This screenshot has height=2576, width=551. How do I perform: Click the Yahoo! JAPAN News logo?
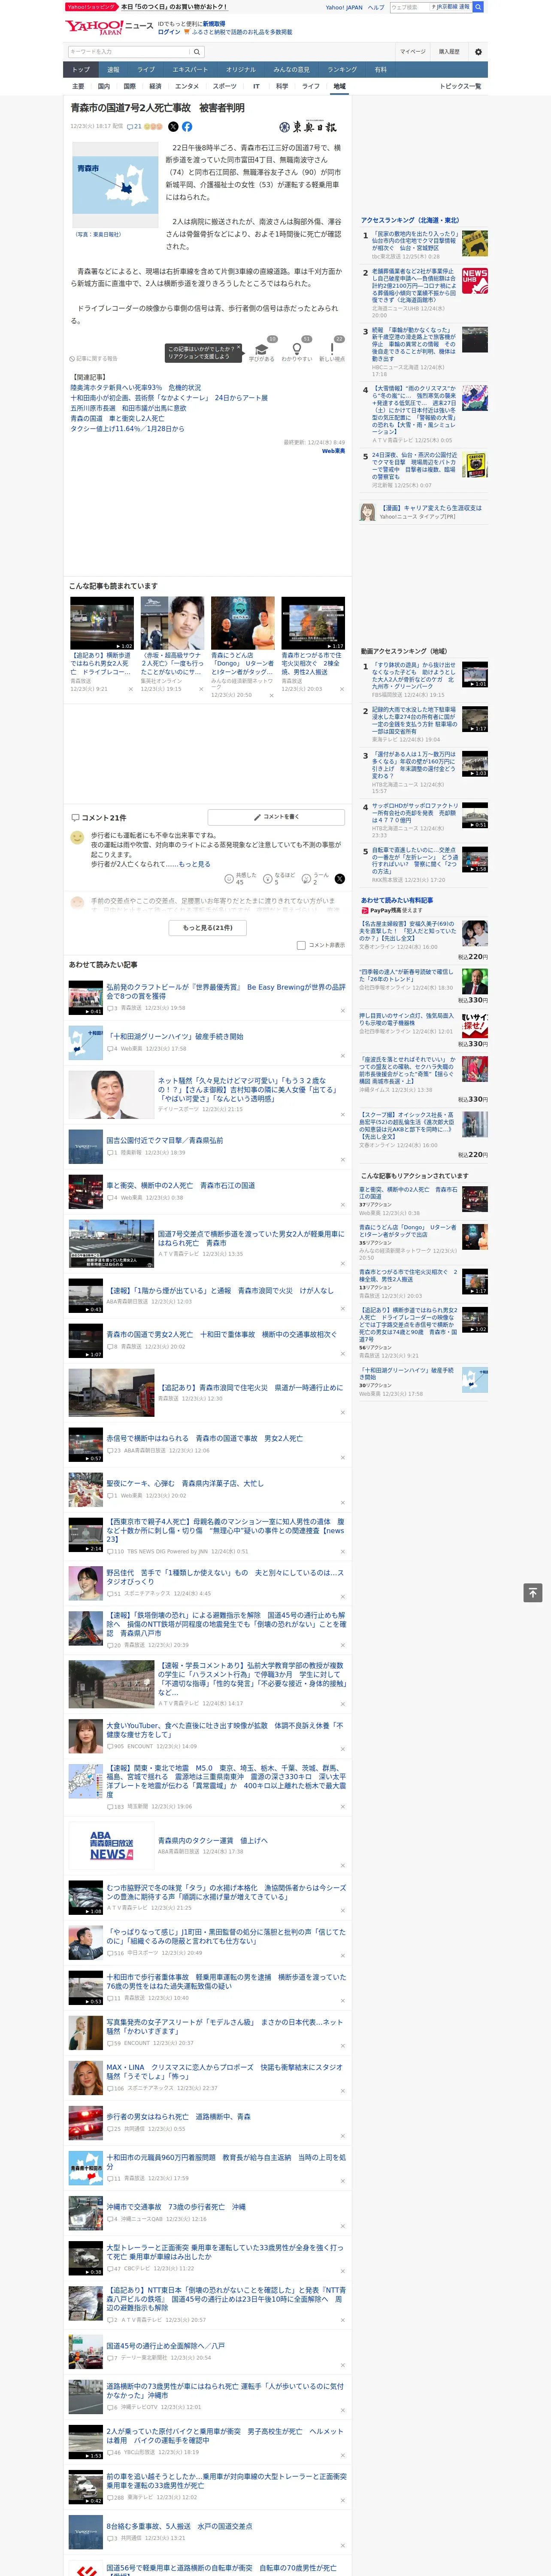point(109,27)
